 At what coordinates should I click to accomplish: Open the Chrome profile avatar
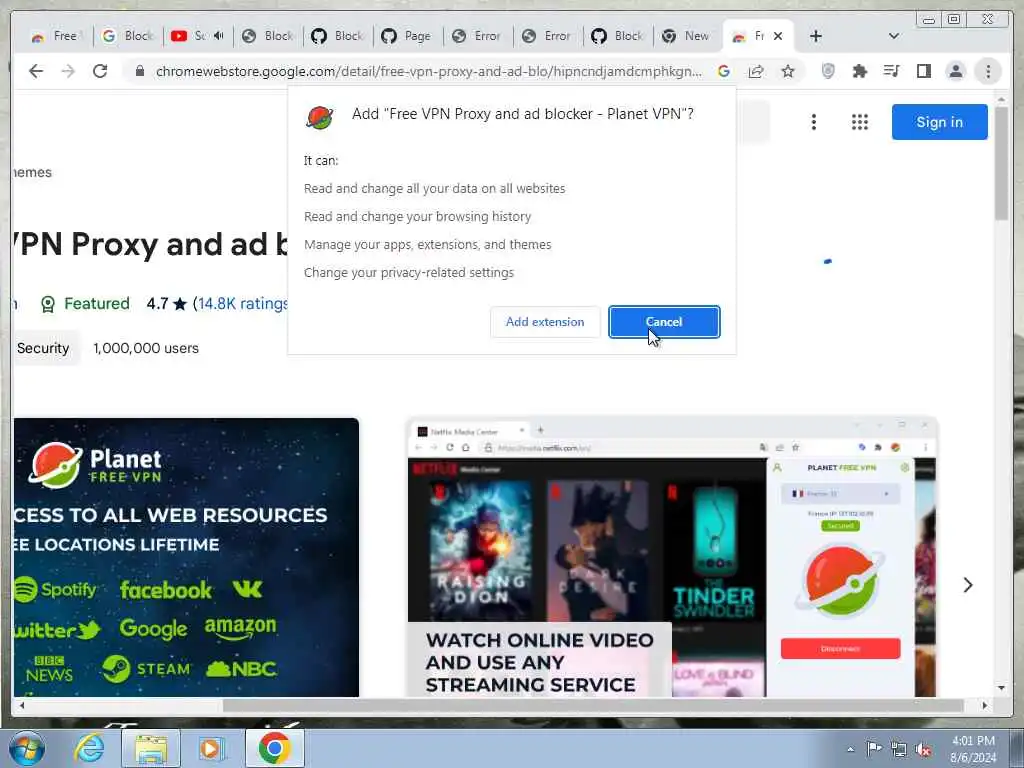(955, 71)
